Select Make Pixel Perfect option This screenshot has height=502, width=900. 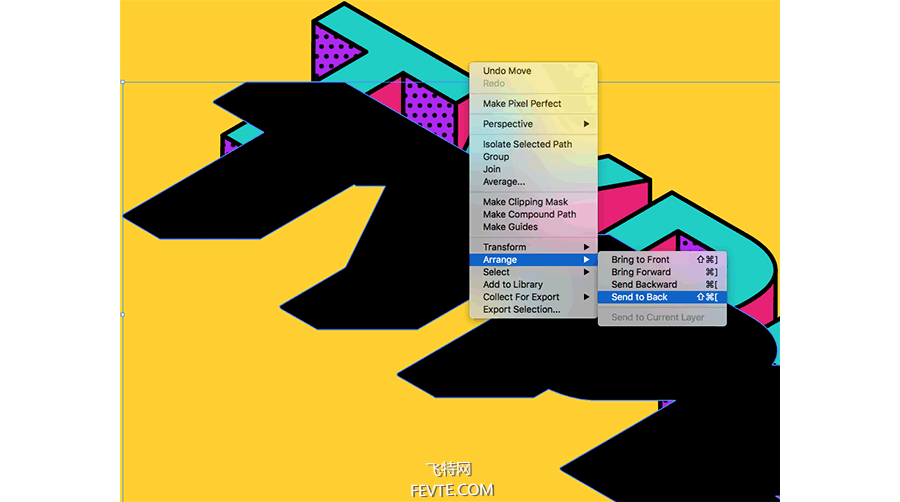(x=533, y=103)
